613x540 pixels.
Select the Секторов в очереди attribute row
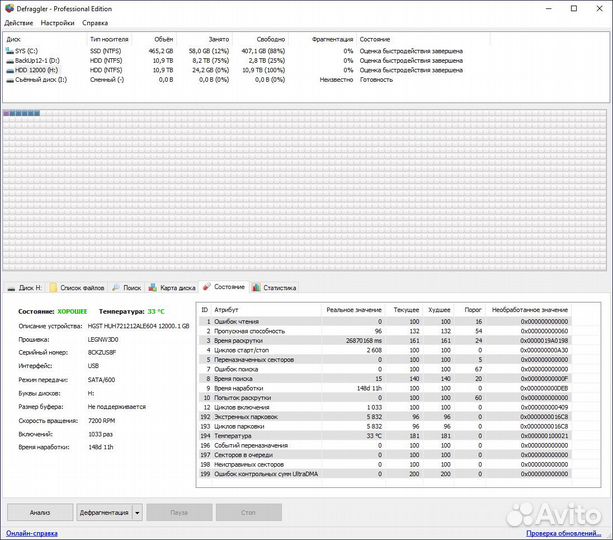pos(385,455)
